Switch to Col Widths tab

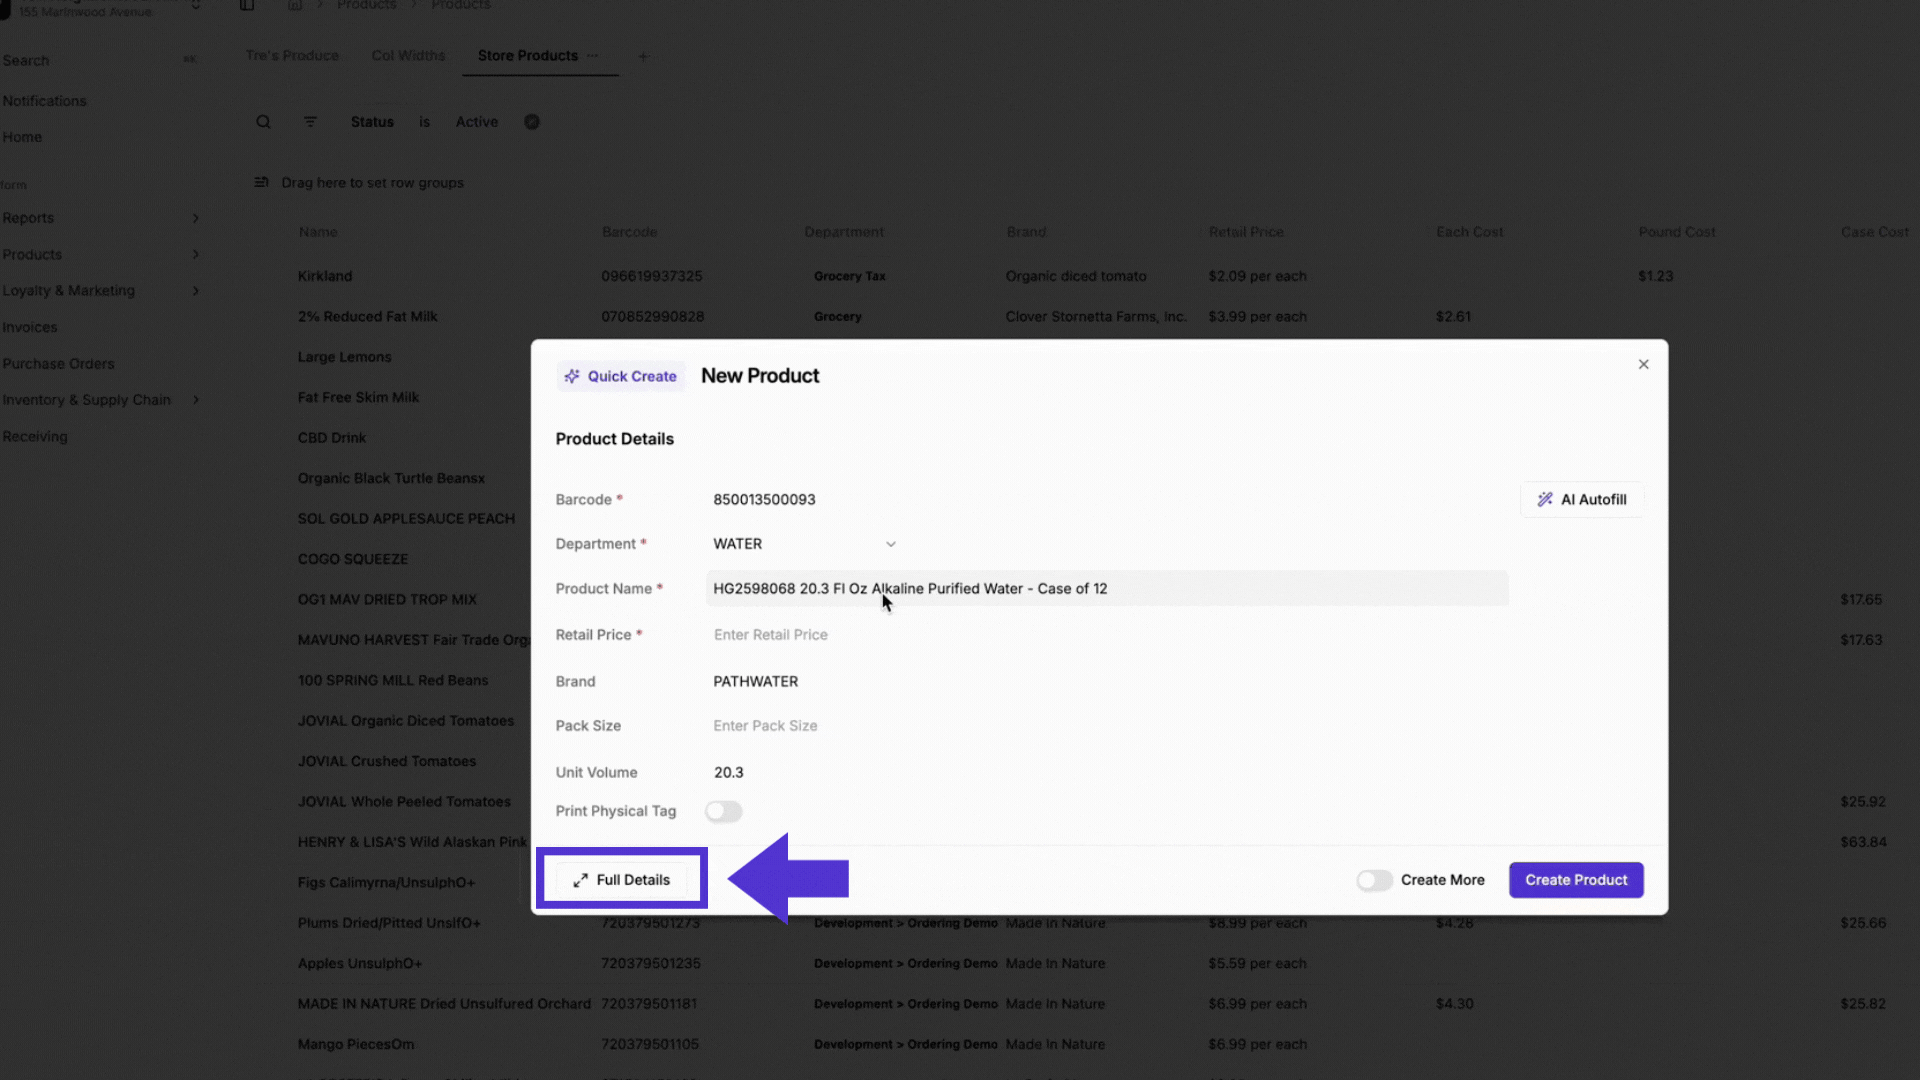tap(408, 56)
